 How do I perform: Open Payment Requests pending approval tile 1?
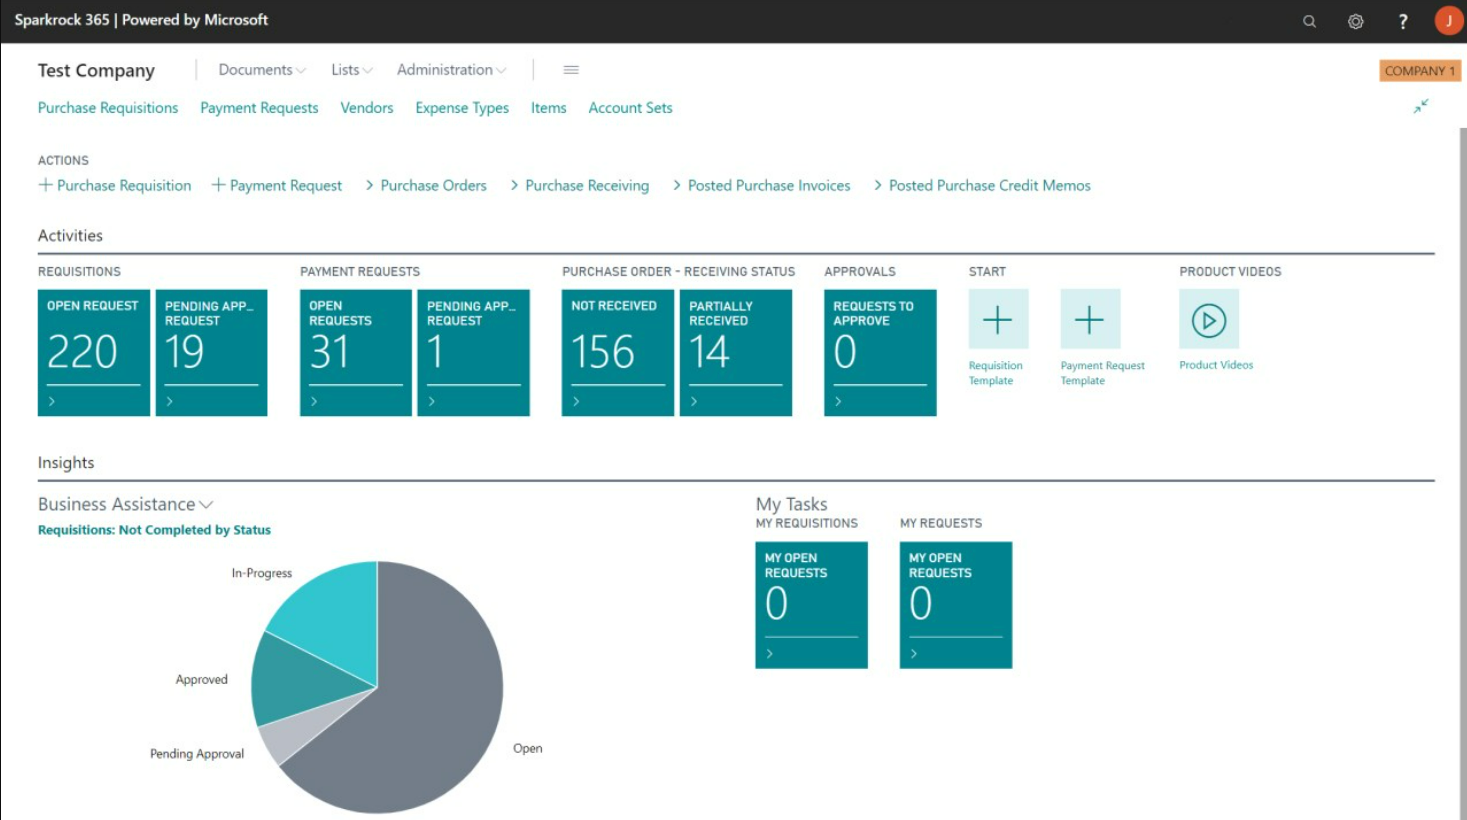coord(474,353)
